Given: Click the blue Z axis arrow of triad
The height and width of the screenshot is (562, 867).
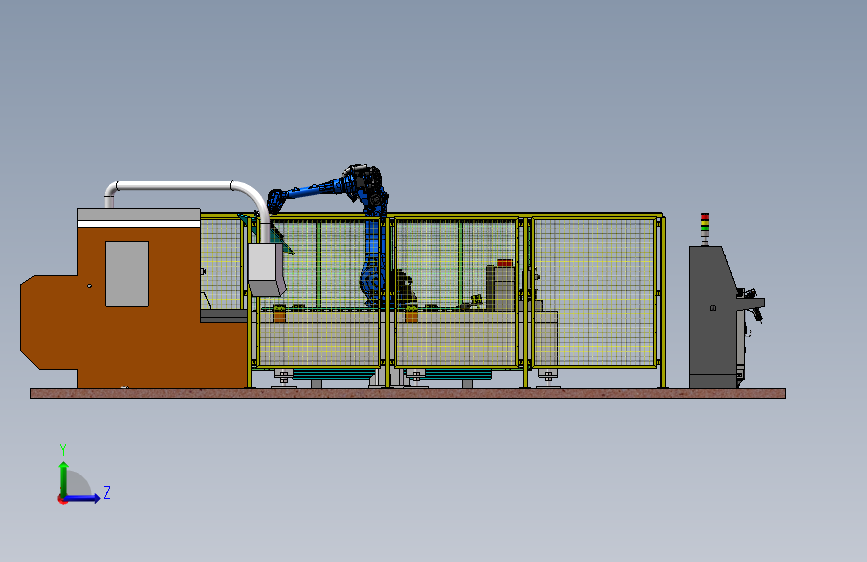Looking at the screenshot, I should click(82, 498).
